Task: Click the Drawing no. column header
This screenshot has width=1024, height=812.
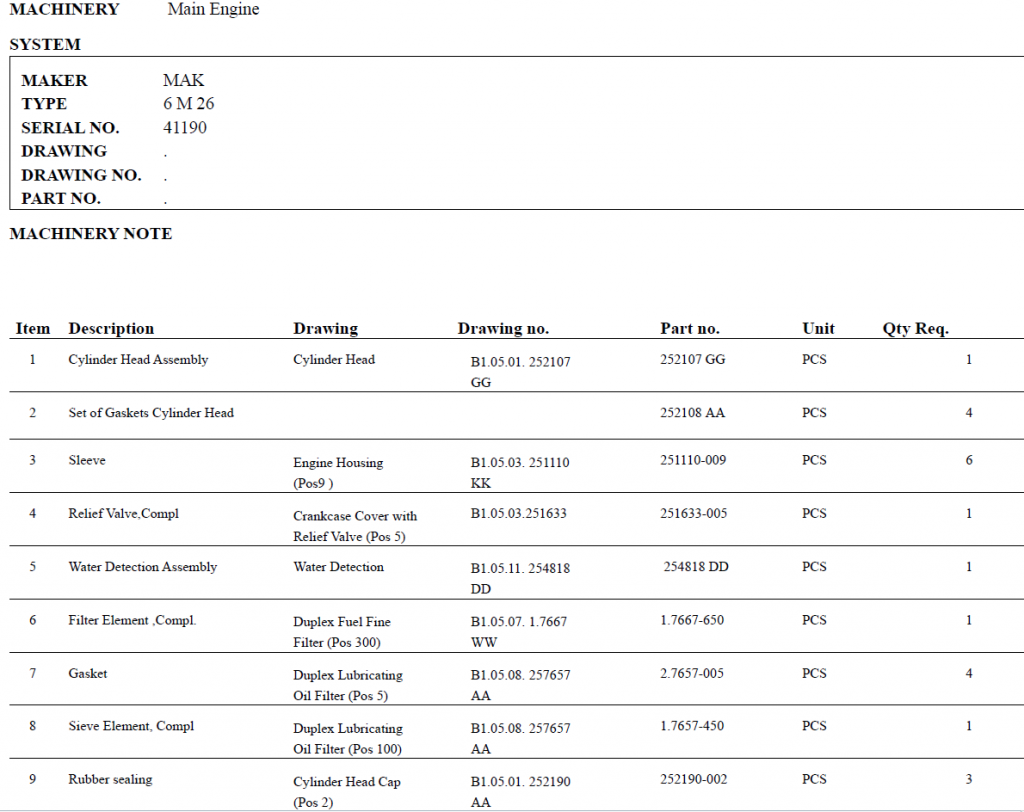Action: point(503,329)
